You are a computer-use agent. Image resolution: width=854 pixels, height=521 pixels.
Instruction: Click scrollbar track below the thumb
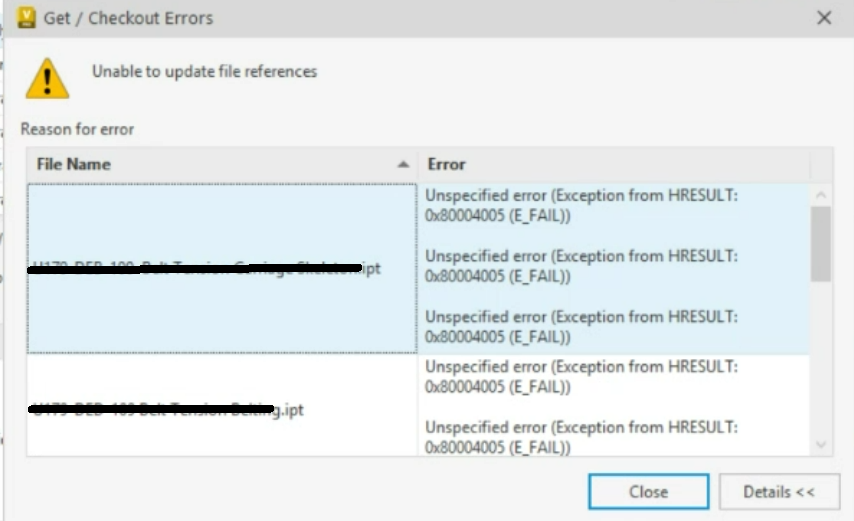point(821,358)
